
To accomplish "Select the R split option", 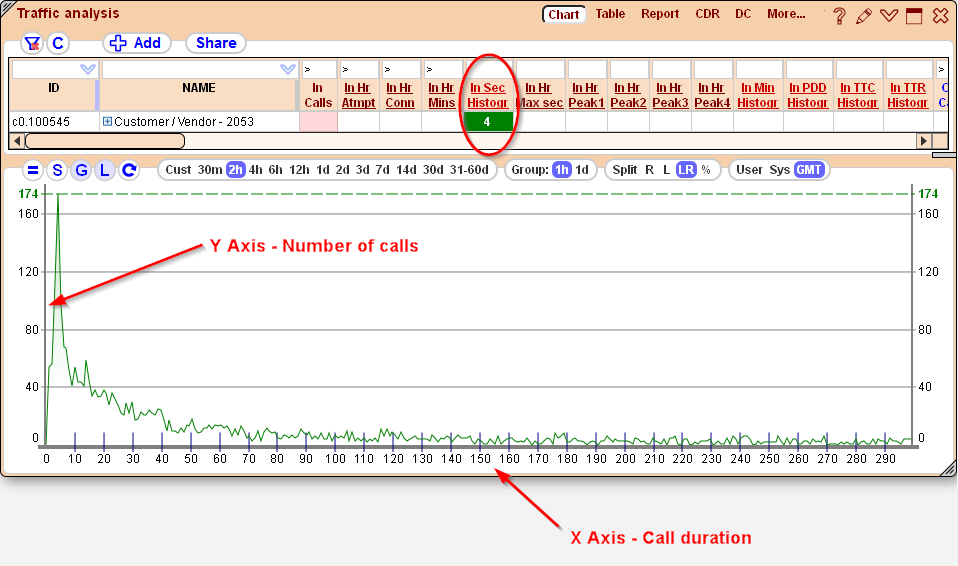I will click(x=649, y=170).
